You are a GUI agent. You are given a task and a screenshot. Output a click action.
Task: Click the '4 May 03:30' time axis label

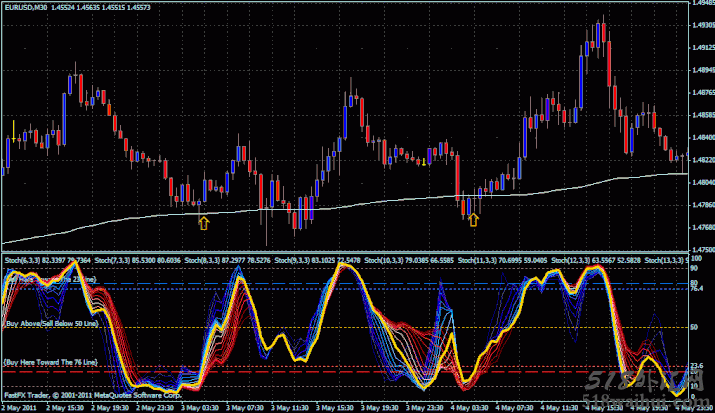click(471, 408)
